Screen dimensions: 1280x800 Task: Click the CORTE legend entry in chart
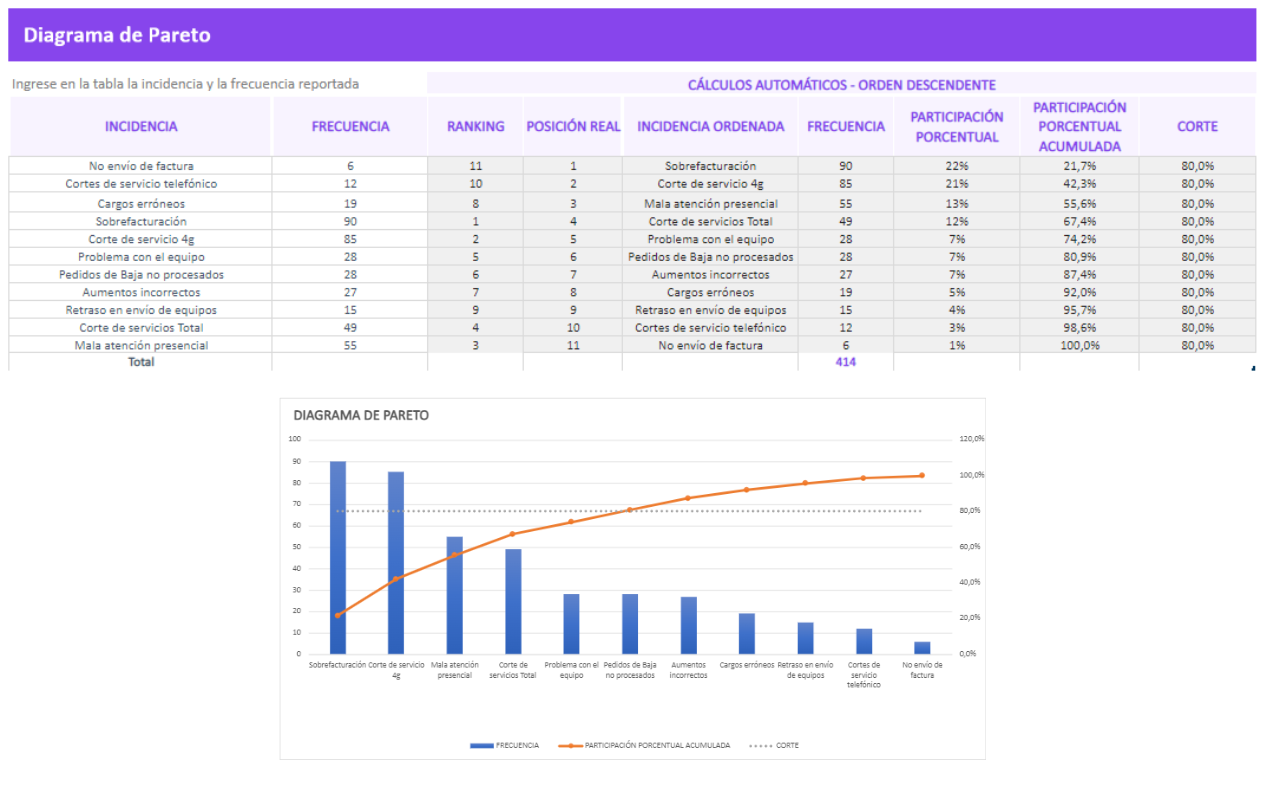coord(787,745)
